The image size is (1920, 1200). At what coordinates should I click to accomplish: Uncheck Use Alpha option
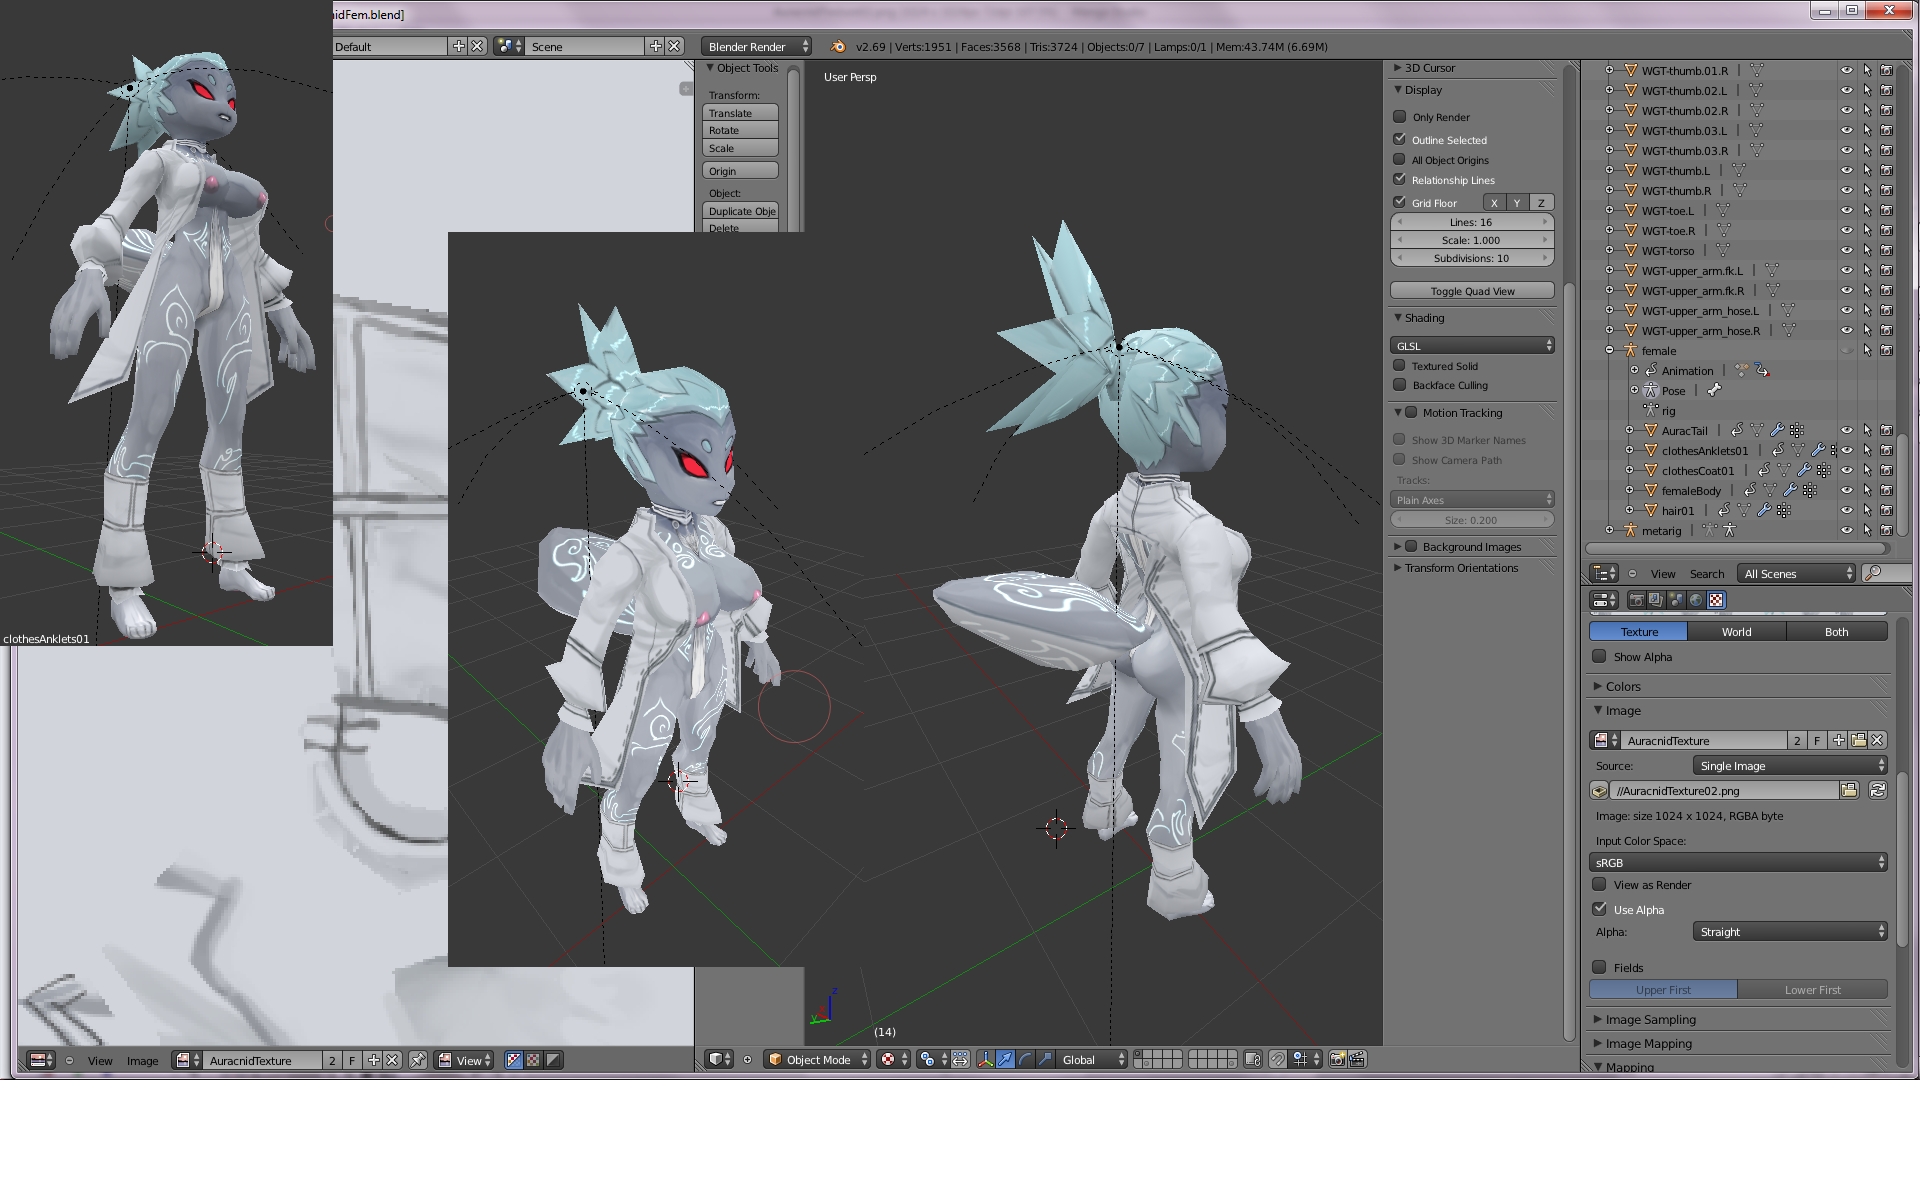(1600, 909)
